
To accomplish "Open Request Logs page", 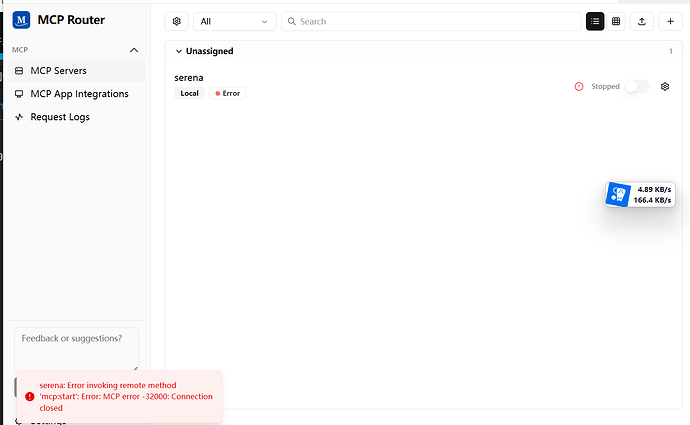I will [x=77, y=117].
